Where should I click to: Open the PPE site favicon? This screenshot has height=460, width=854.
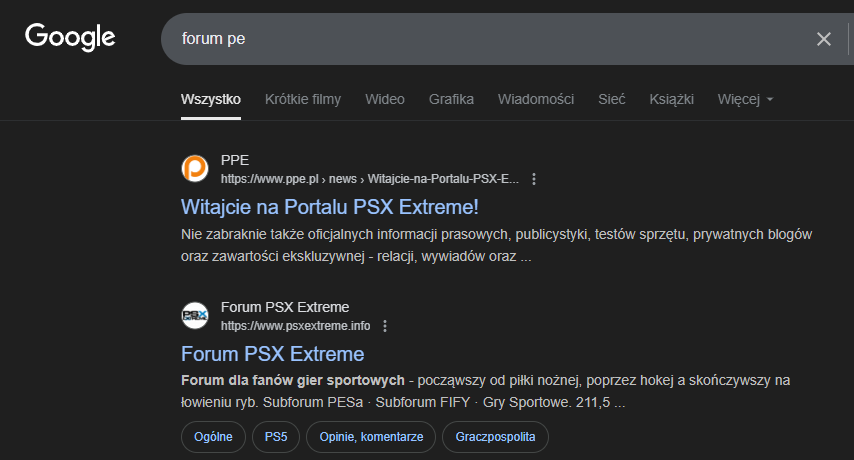194,168
